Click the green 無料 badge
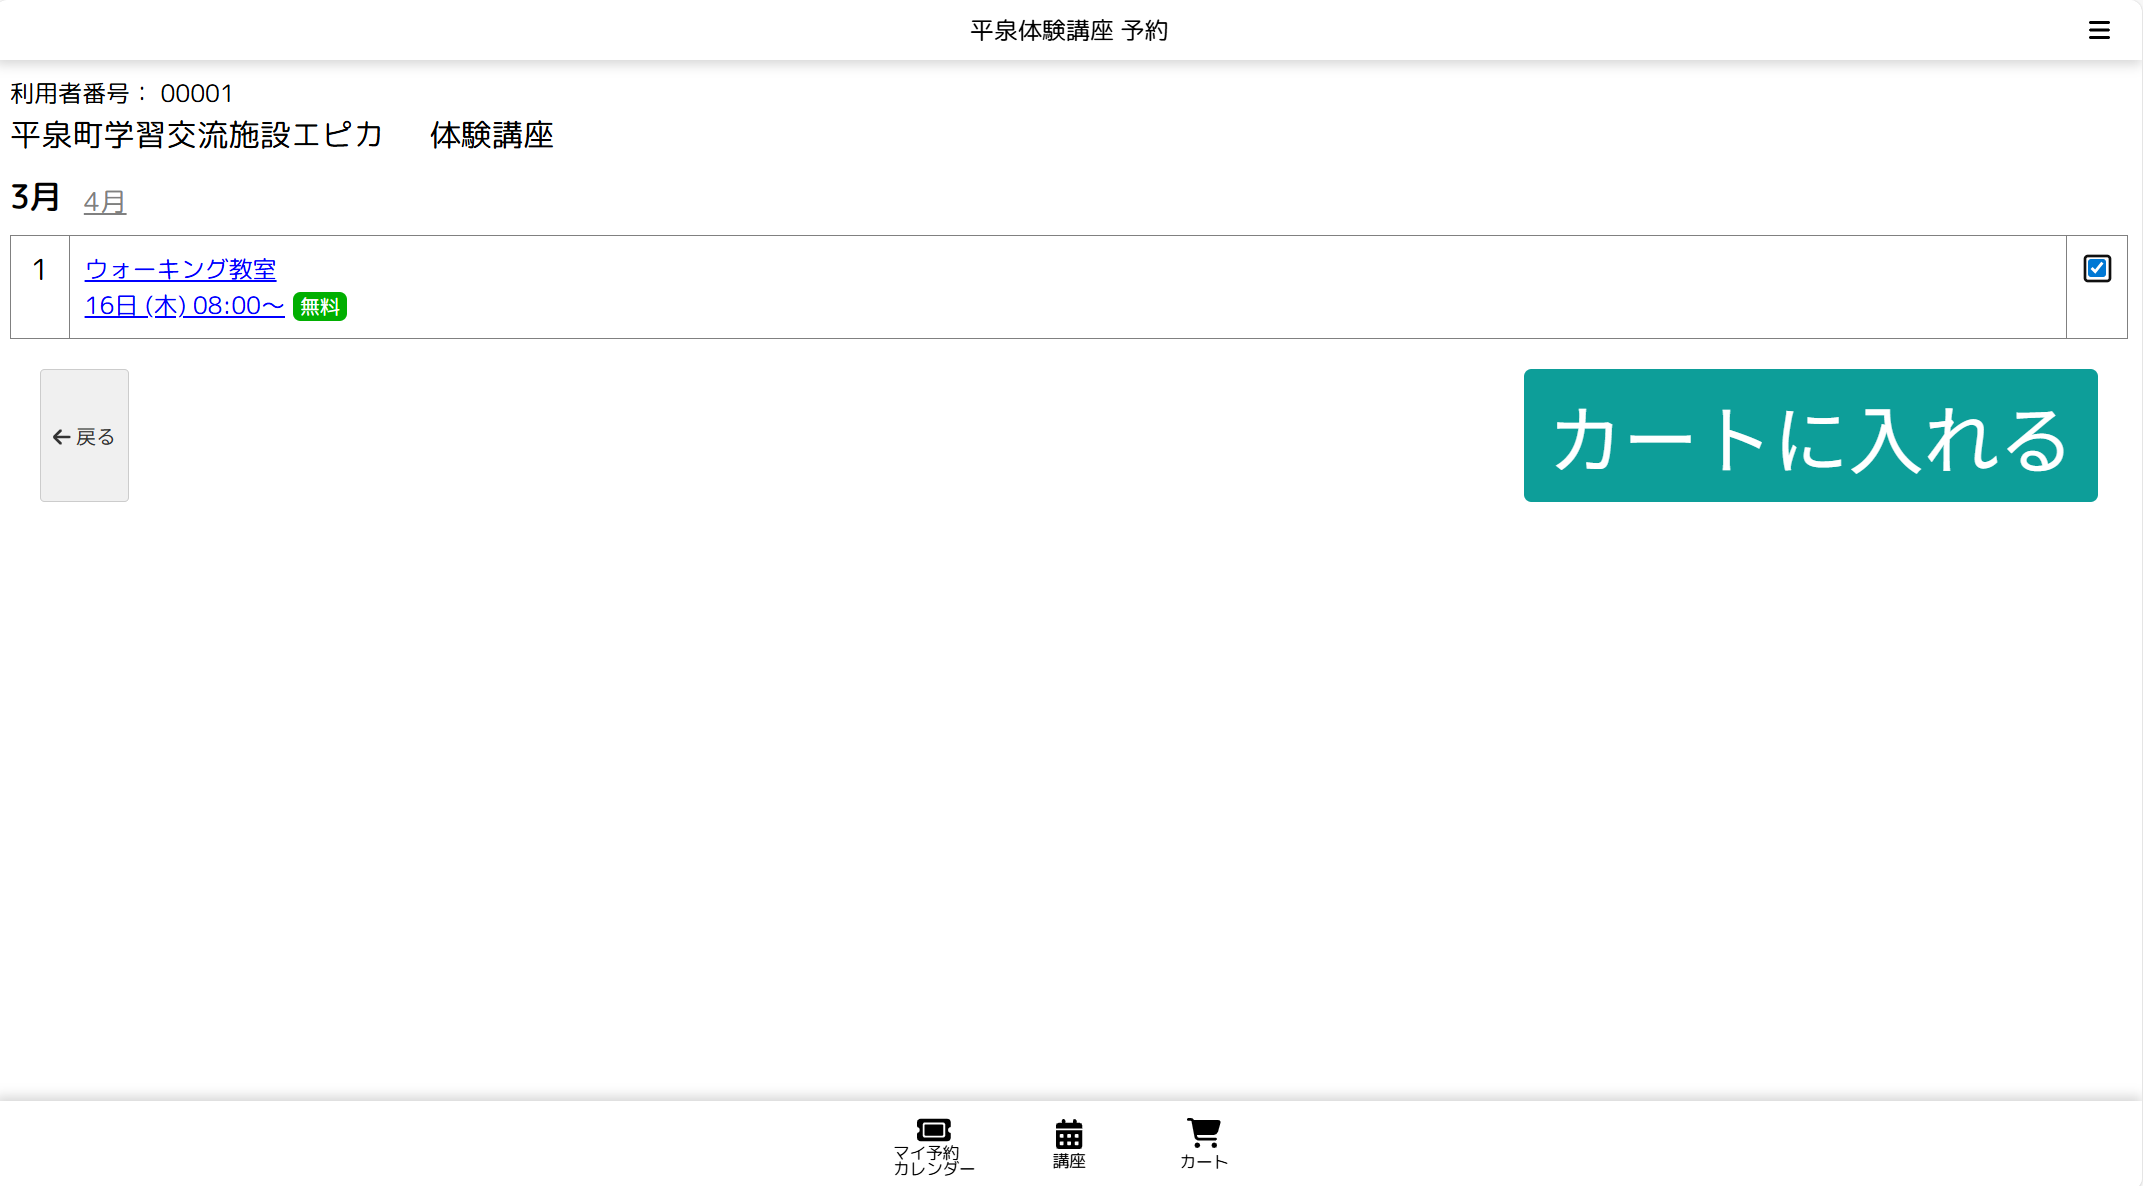 320,307
